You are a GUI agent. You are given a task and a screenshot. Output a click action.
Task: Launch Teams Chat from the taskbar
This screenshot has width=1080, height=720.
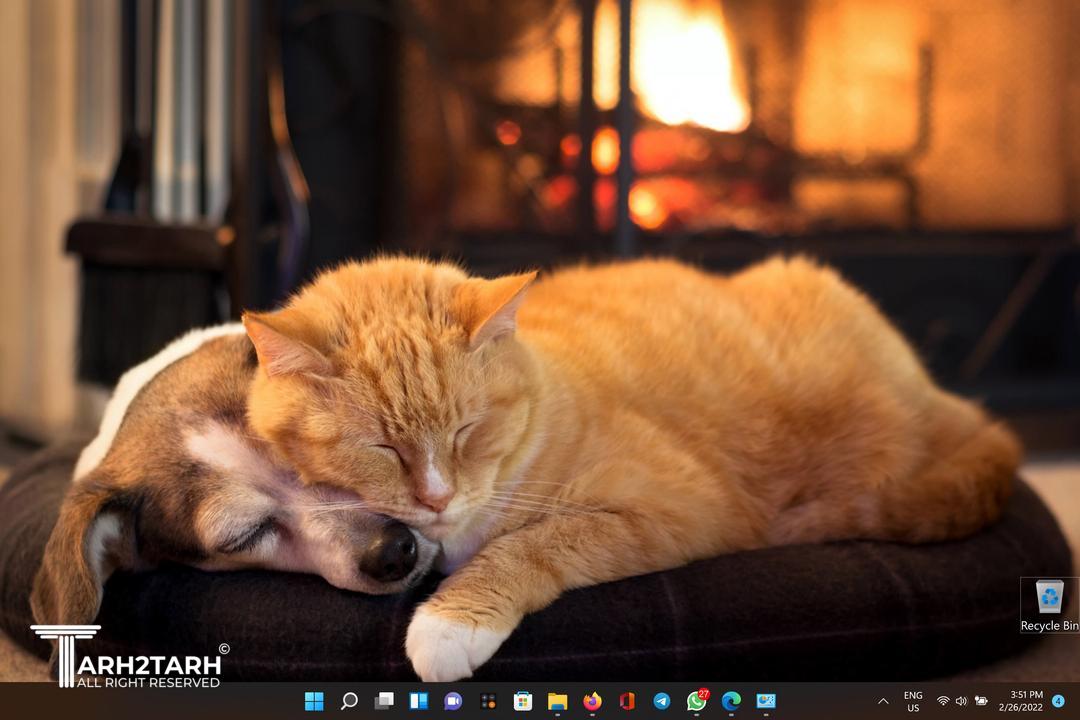point(453,701)
